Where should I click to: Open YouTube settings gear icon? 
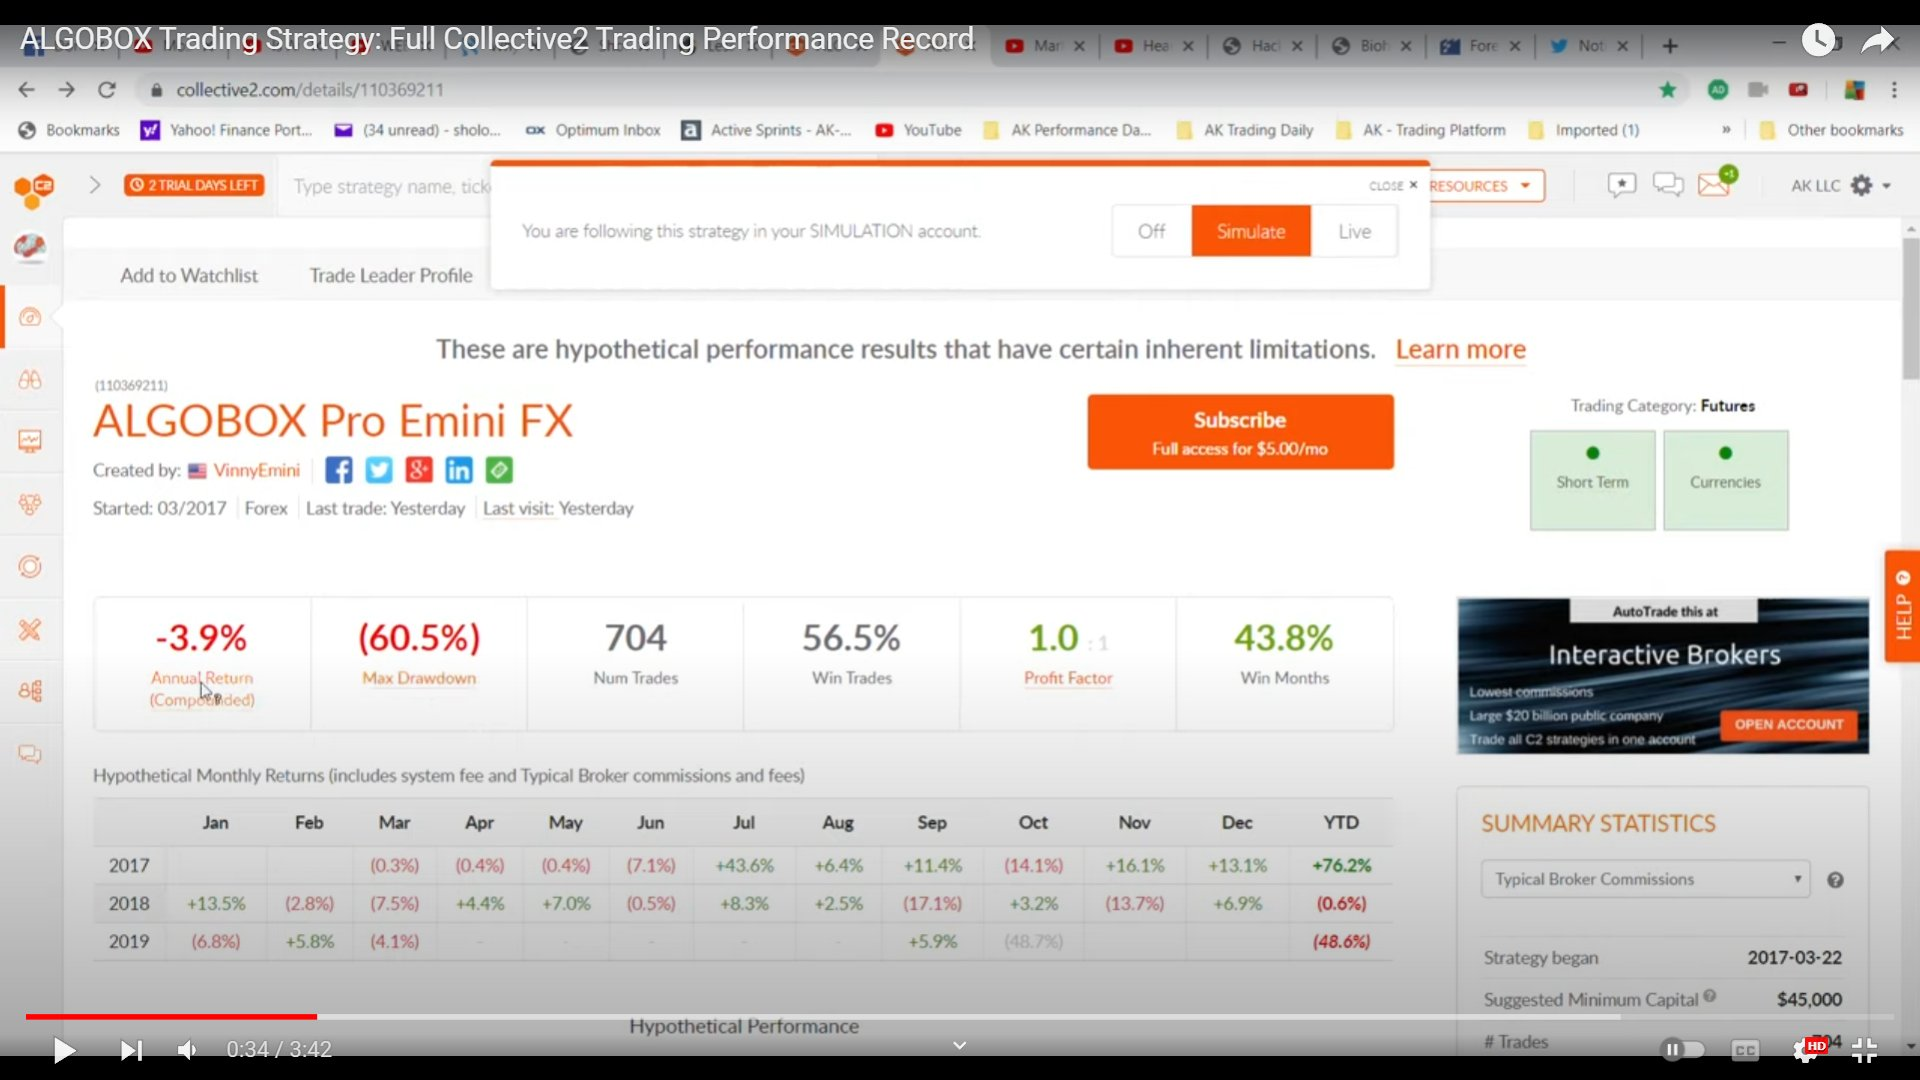(x=1806, y=1049)
